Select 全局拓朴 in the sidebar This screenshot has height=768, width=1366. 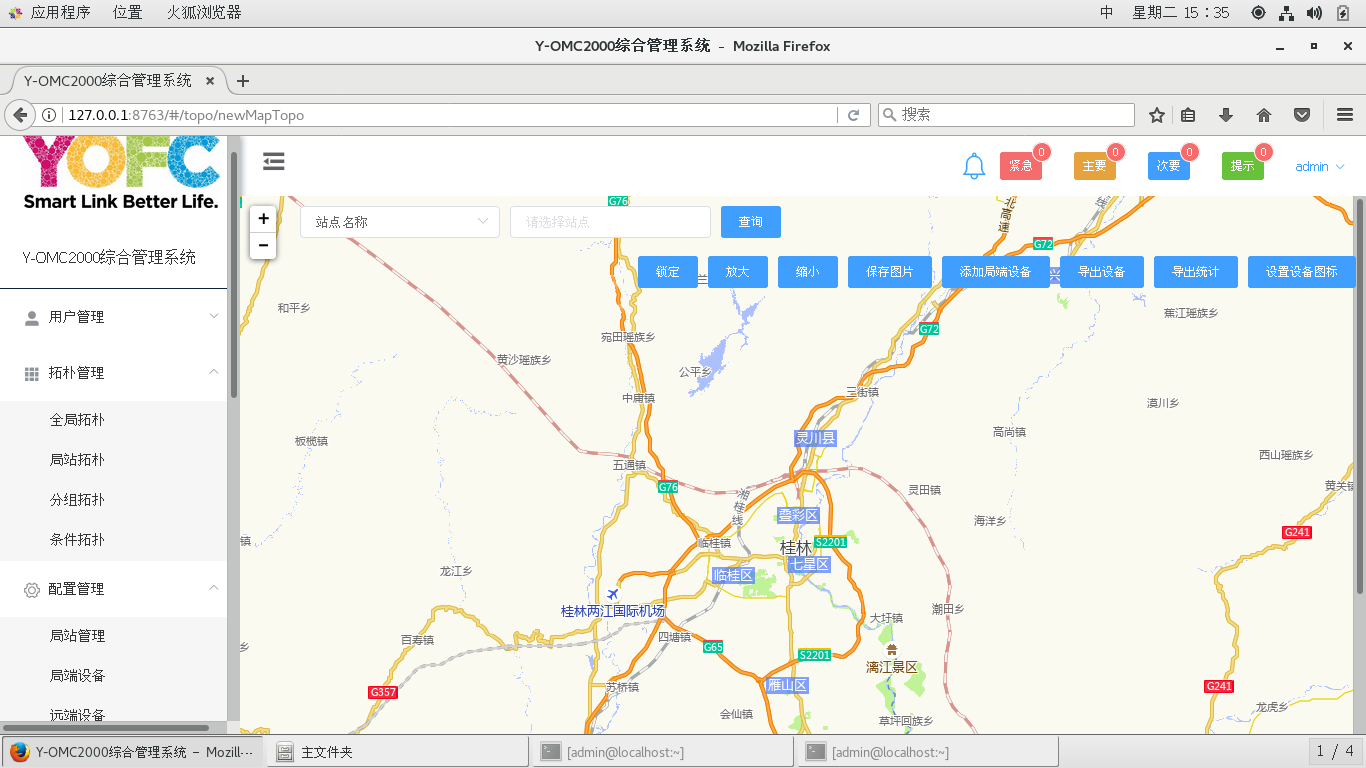point(78,420)
